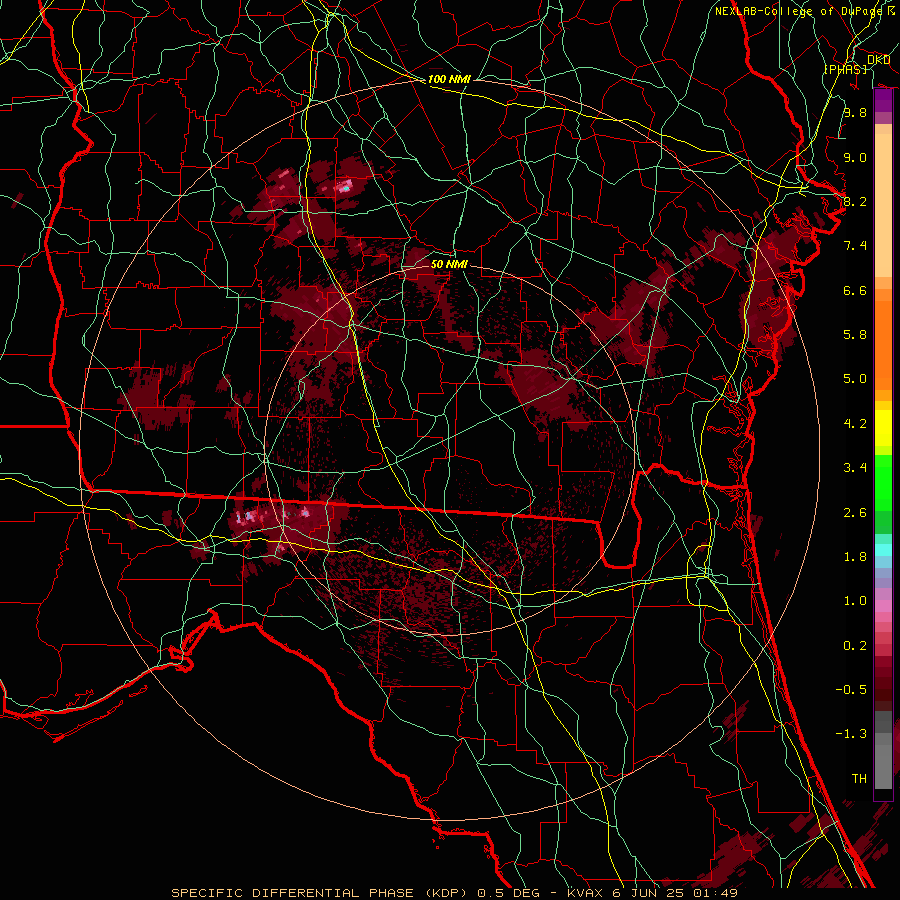The height and width of the screenshot is (900, 900).
Task: Click the 100 NMI range ring label
Action: pos(449,79)
